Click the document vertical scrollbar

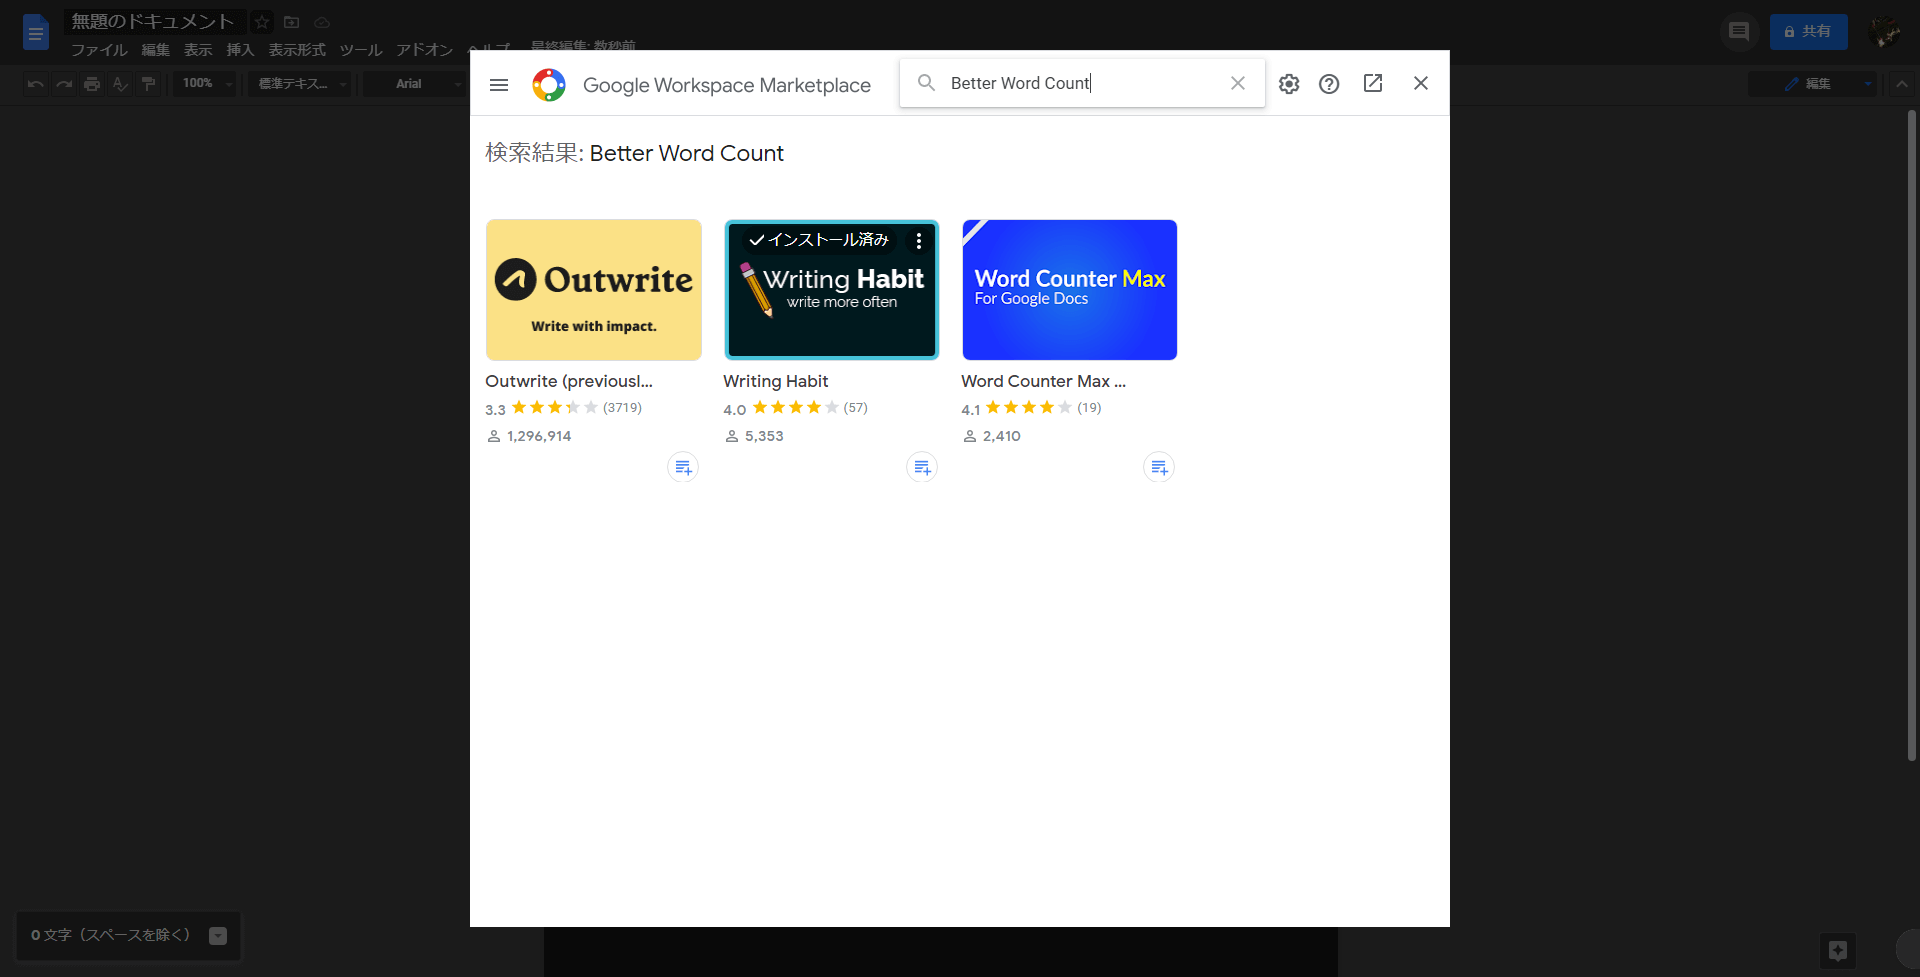point(1911,435)
